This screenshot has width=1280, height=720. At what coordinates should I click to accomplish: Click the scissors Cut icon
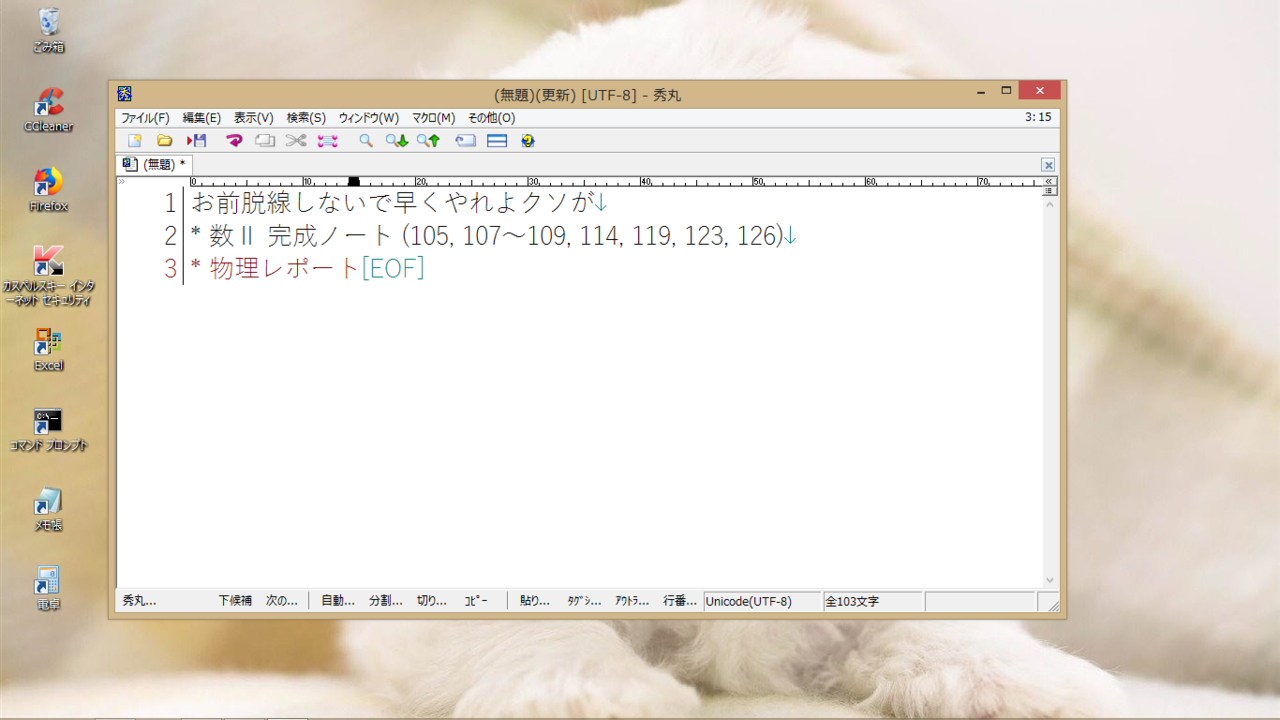click(296, 141)
